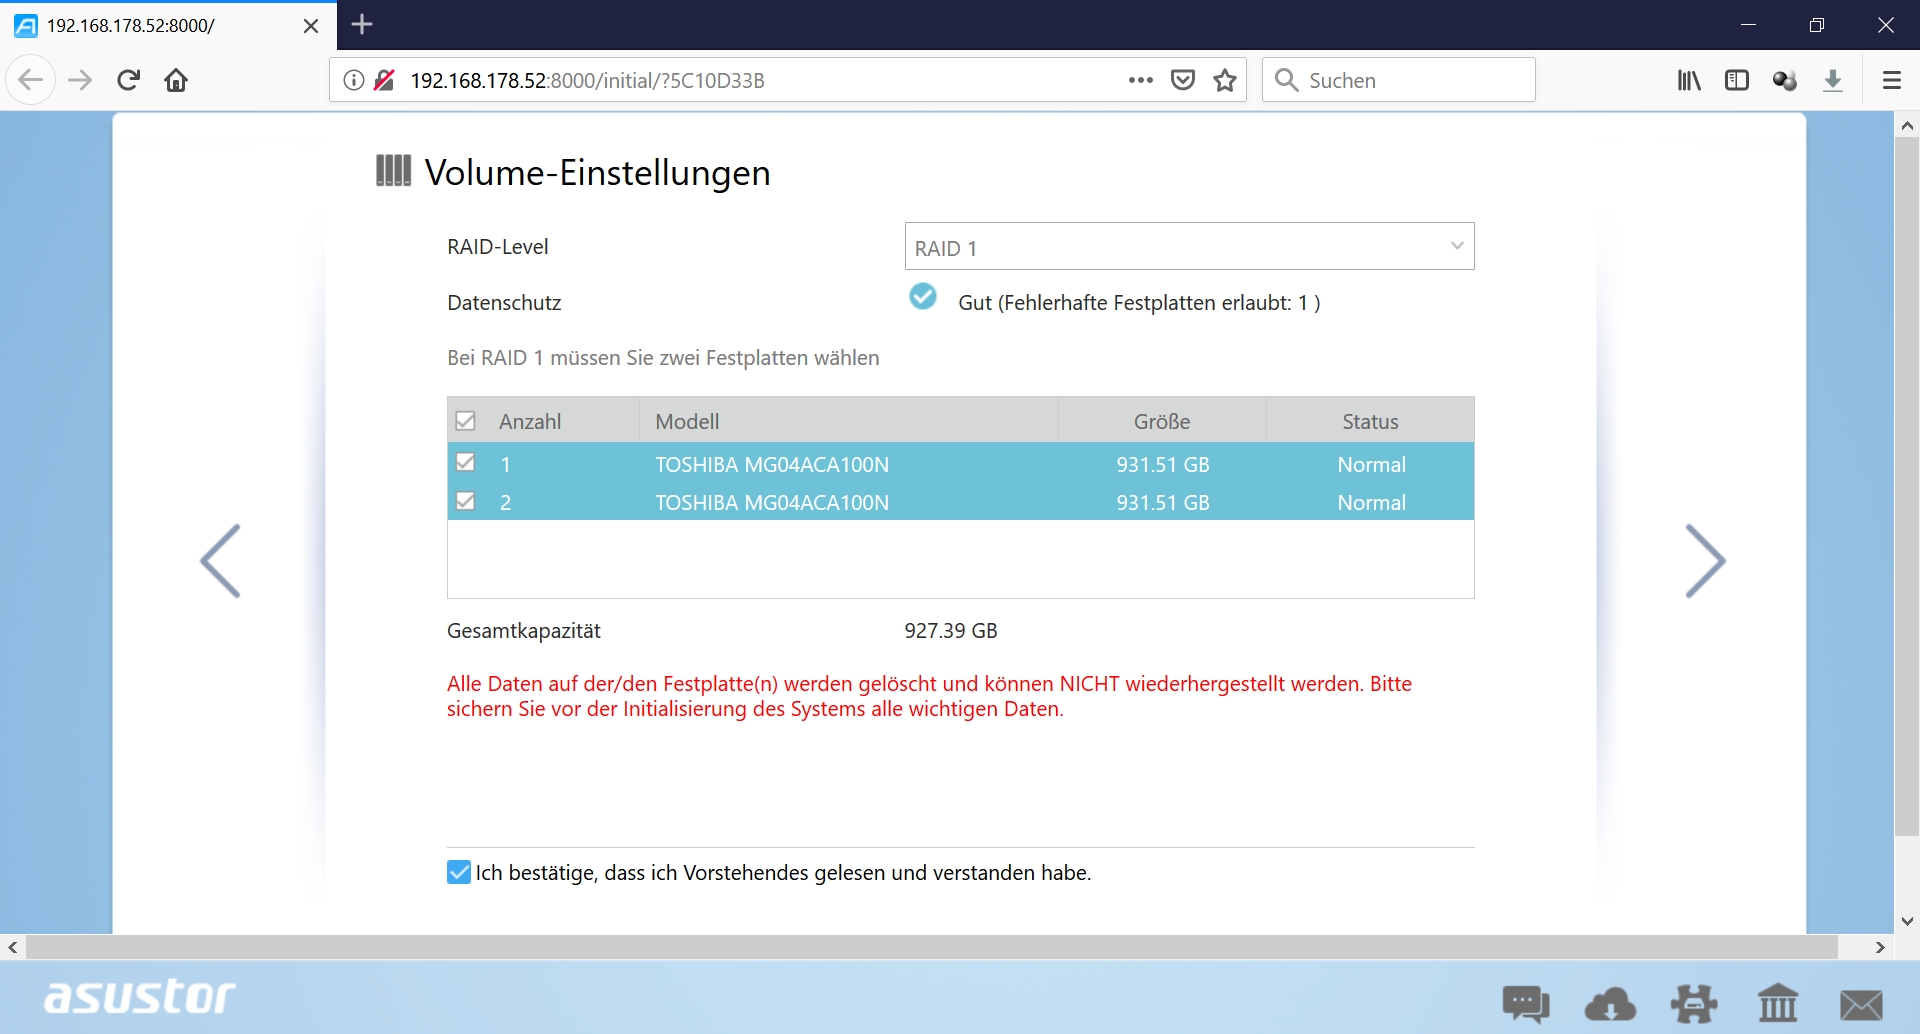1920x1034 pixels.
Task: Open a new browser tab
Action: pyautogui.click(x=363, y=25)
